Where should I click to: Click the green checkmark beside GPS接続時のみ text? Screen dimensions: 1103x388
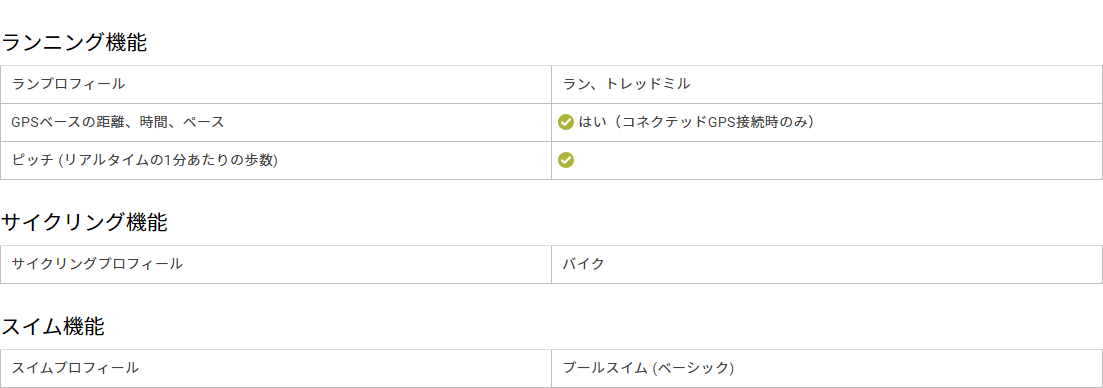(566, 122)
